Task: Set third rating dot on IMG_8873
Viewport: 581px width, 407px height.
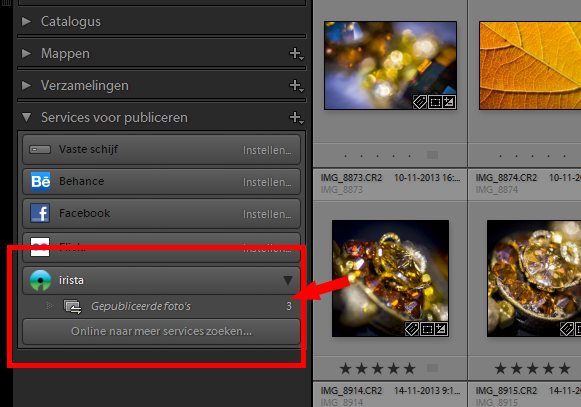Action: pyautogui.click(x=378, y=156)
